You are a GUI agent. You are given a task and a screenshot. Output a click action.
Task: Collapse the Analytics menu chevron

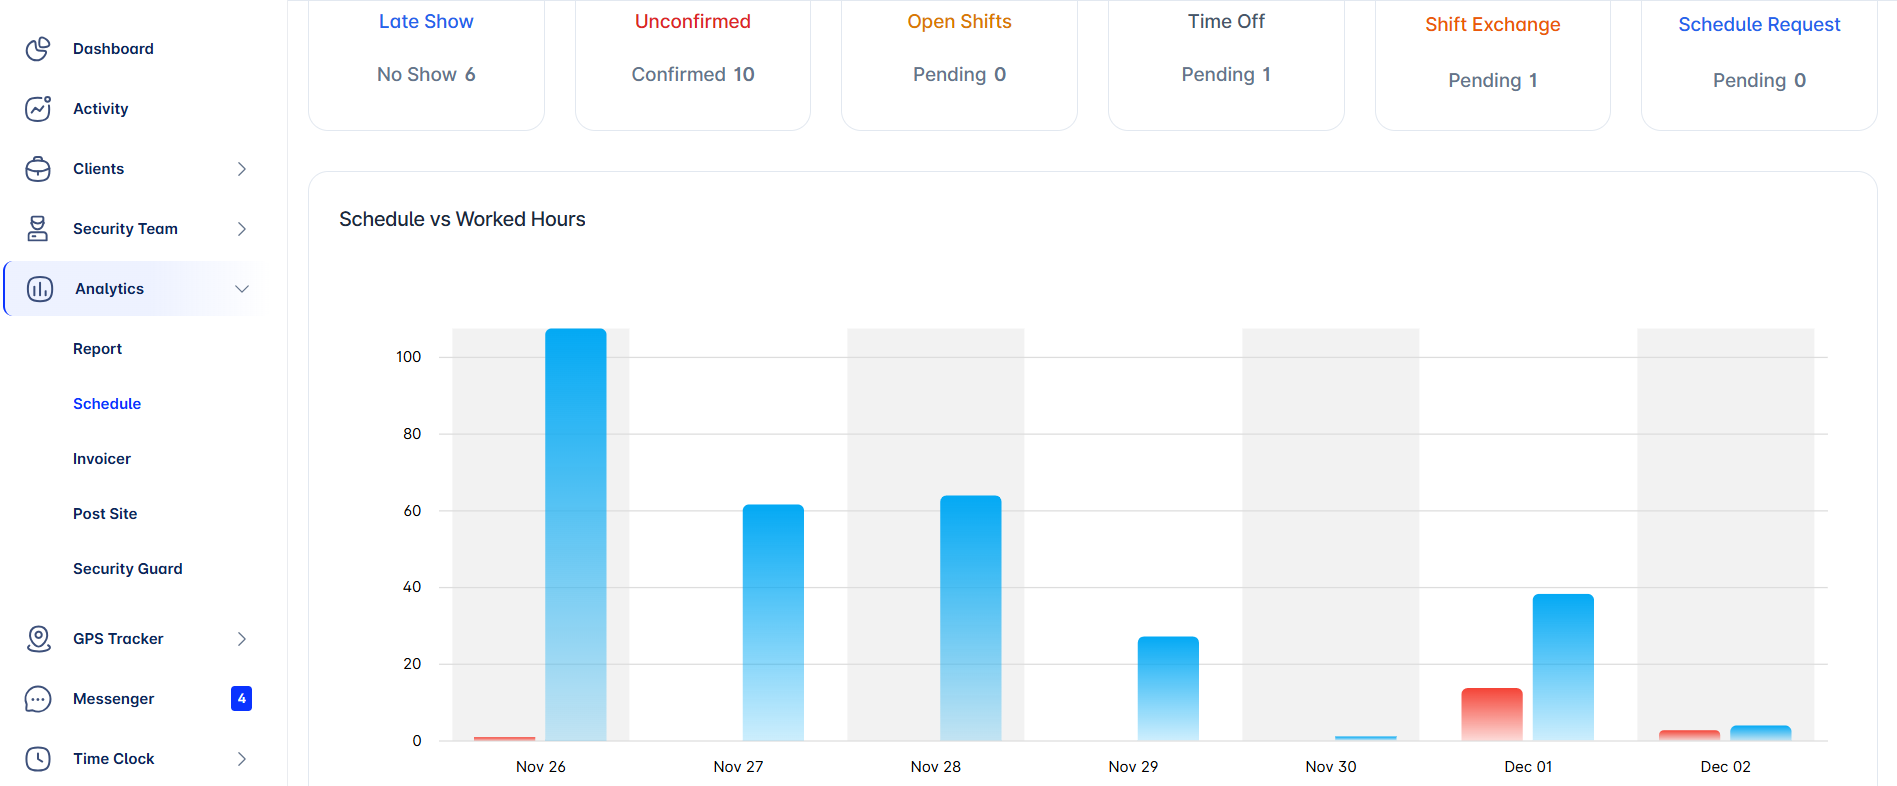(x=241, y=289)
